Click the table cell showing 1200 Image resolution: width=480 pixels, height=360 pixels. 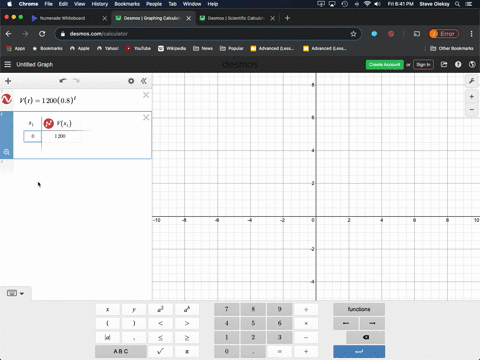click(x=60, y=136)
